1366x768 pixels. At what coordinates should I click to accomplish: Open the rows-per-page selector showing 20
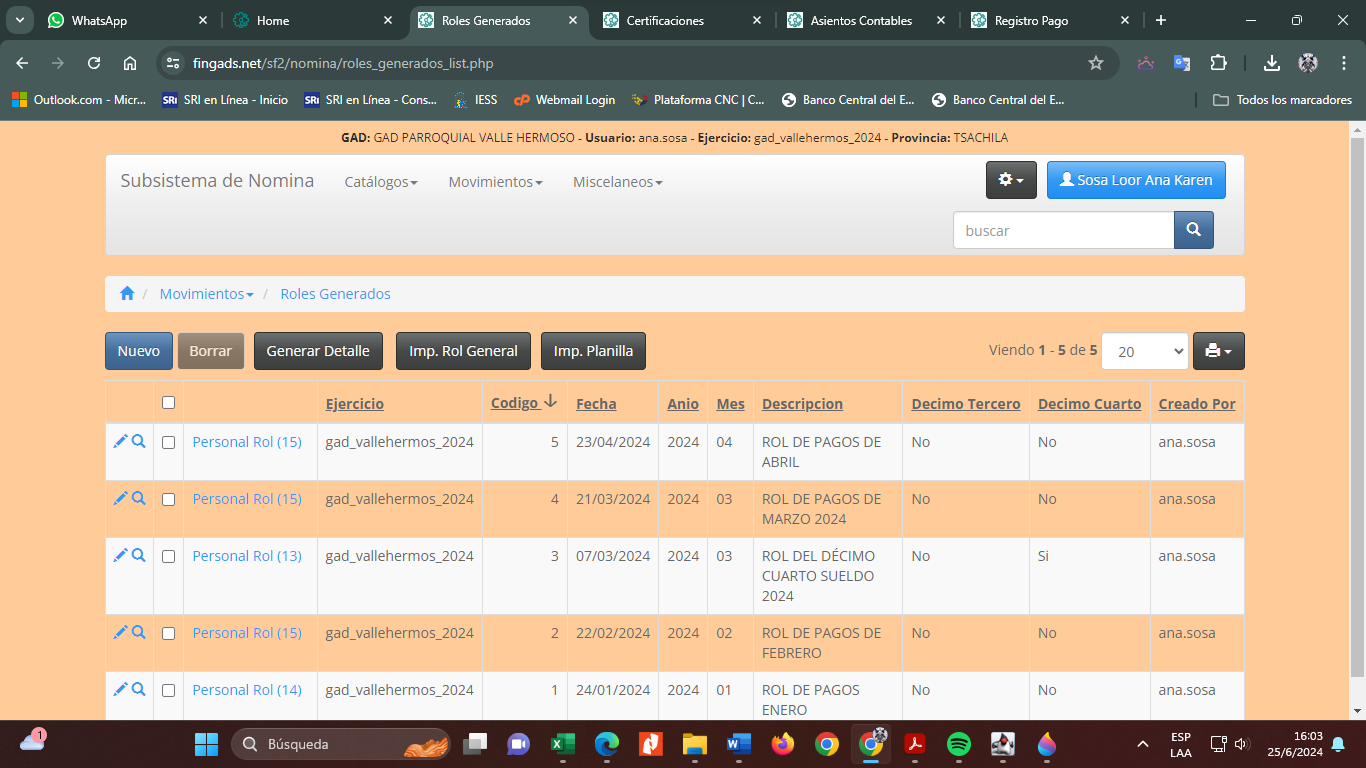1144,351
